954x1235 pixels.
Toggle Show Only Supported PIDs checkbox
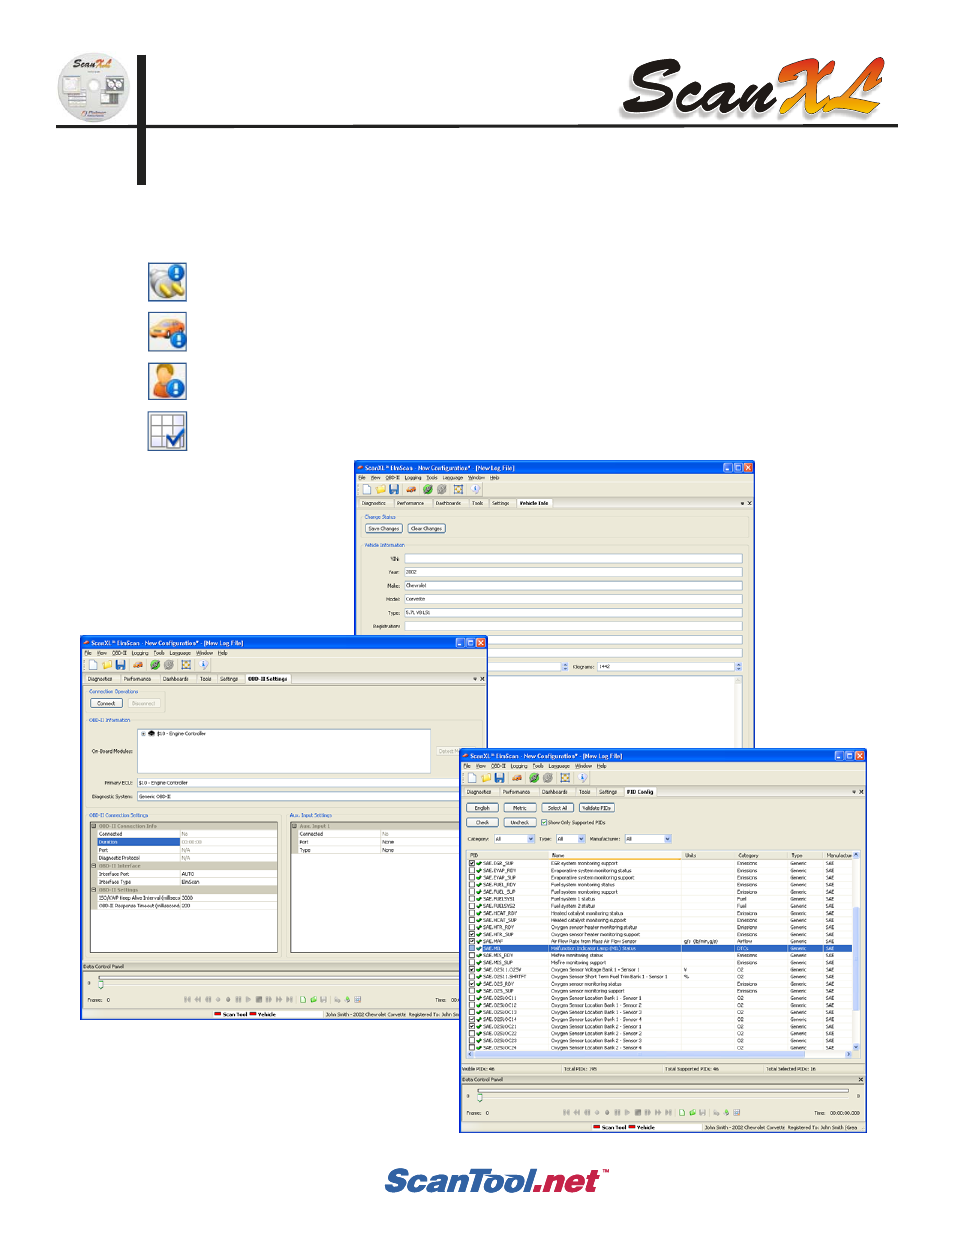click(x=544, y=822)
